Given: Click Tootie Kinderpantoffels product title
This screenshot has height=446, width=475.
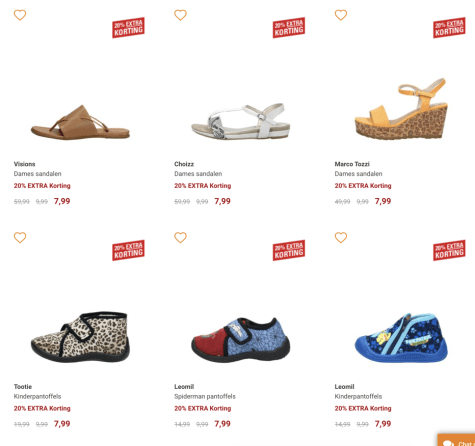Looking at the screenshot, I should click(x=37, y=396).
